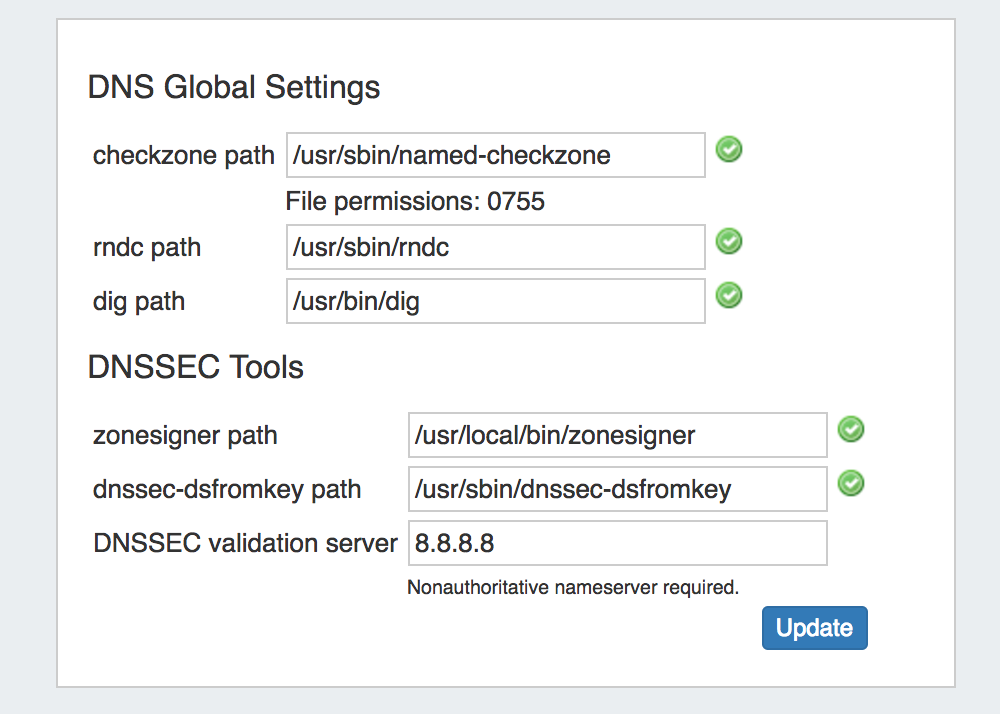Click the zonesigner path validation checkmark
The image size is (1000, 714).
(x=851, y=430)
